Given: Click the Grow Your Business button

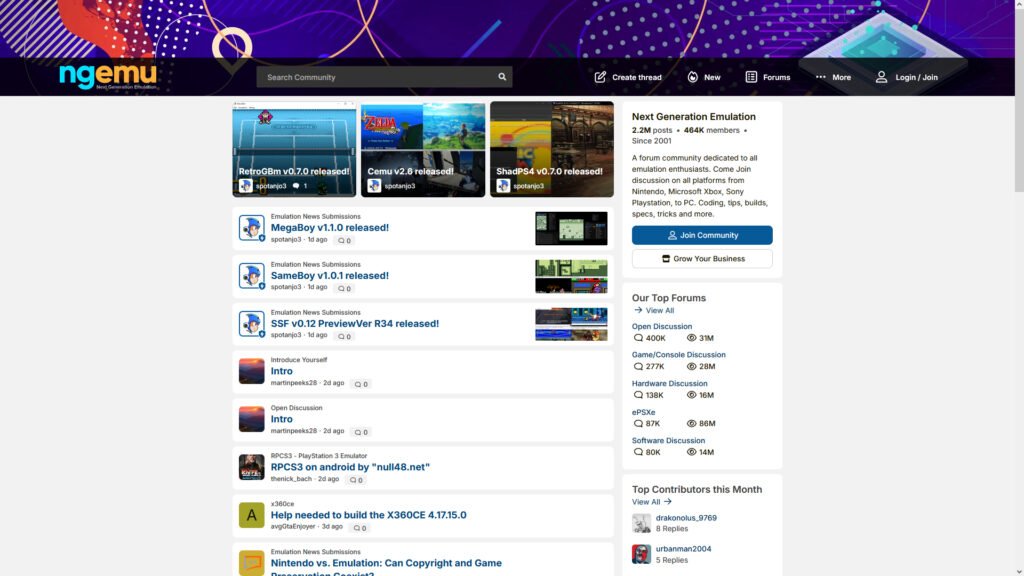Looking at the screenshot, I should 702,259.
